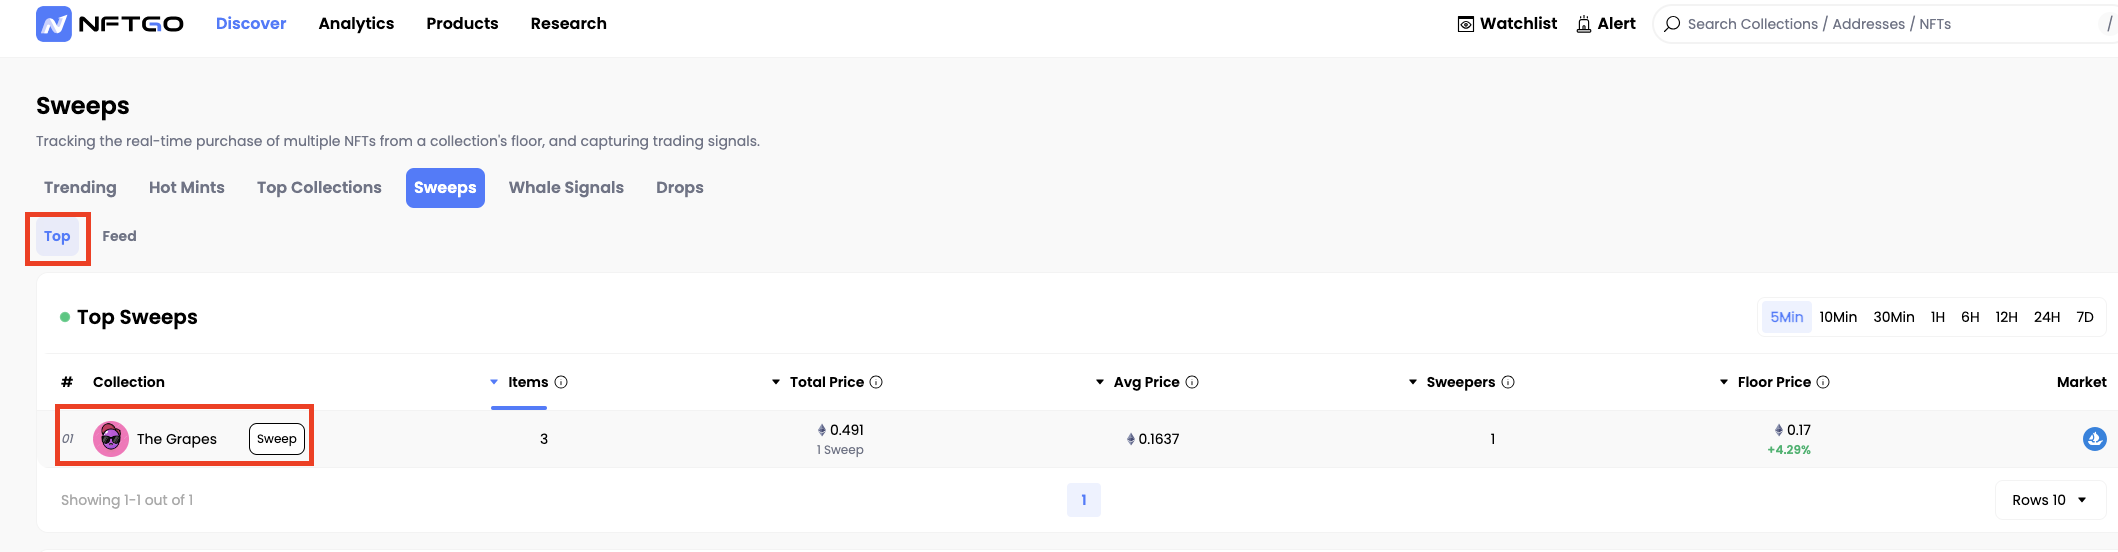
Task: Open the Analytics nav link
Action: pos(356,24)
